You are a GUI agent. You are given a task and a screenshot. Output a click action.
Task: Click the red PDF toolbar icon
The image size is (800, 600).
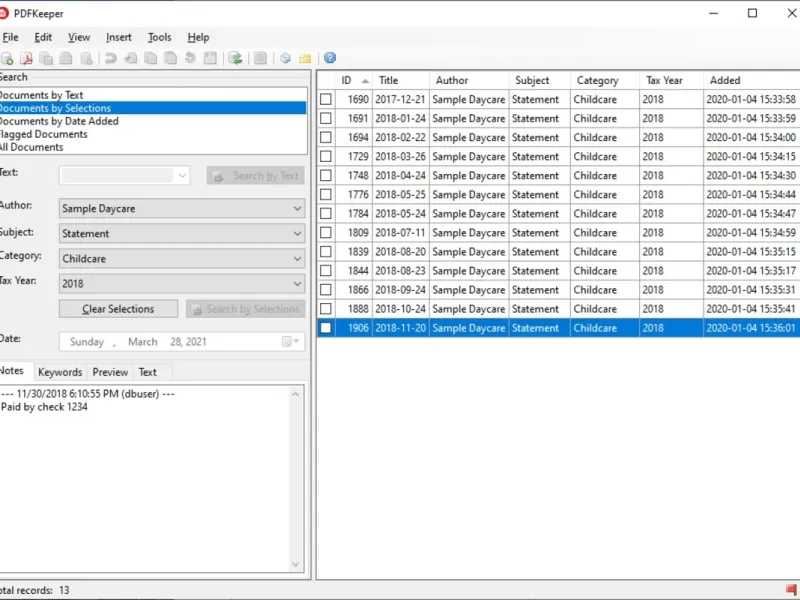click(27, 58)
